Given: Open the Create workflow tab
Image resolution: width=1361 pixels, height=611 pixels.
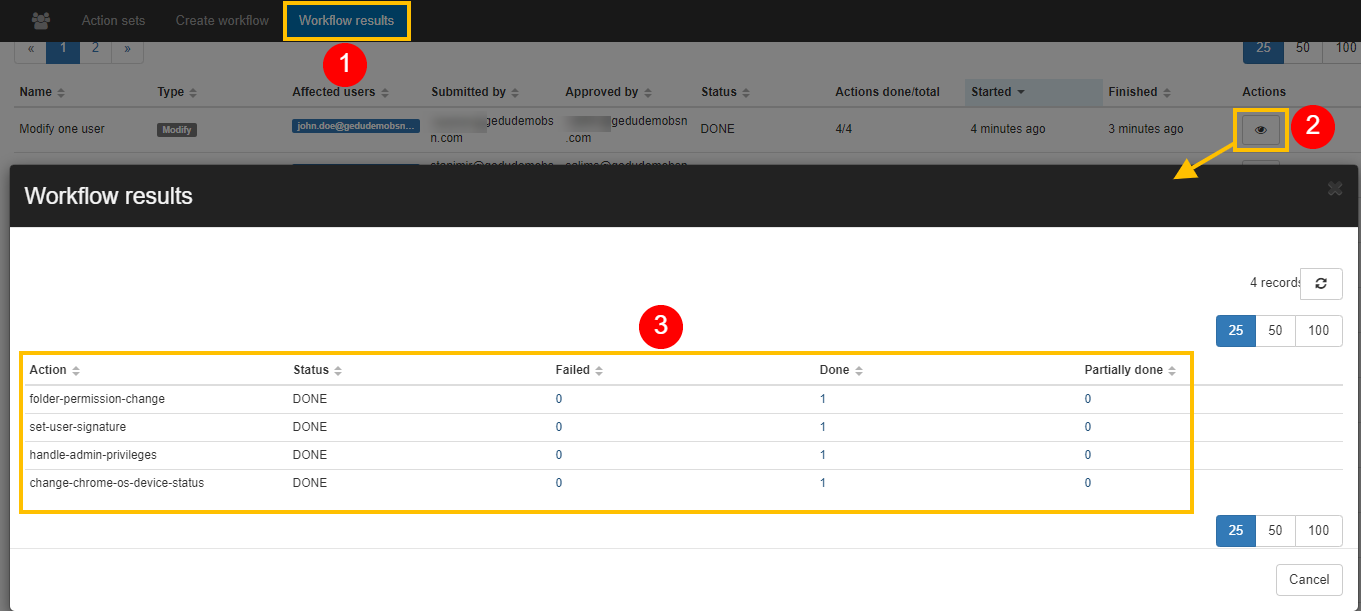Looking at the screenshot, I should (222, 20).
